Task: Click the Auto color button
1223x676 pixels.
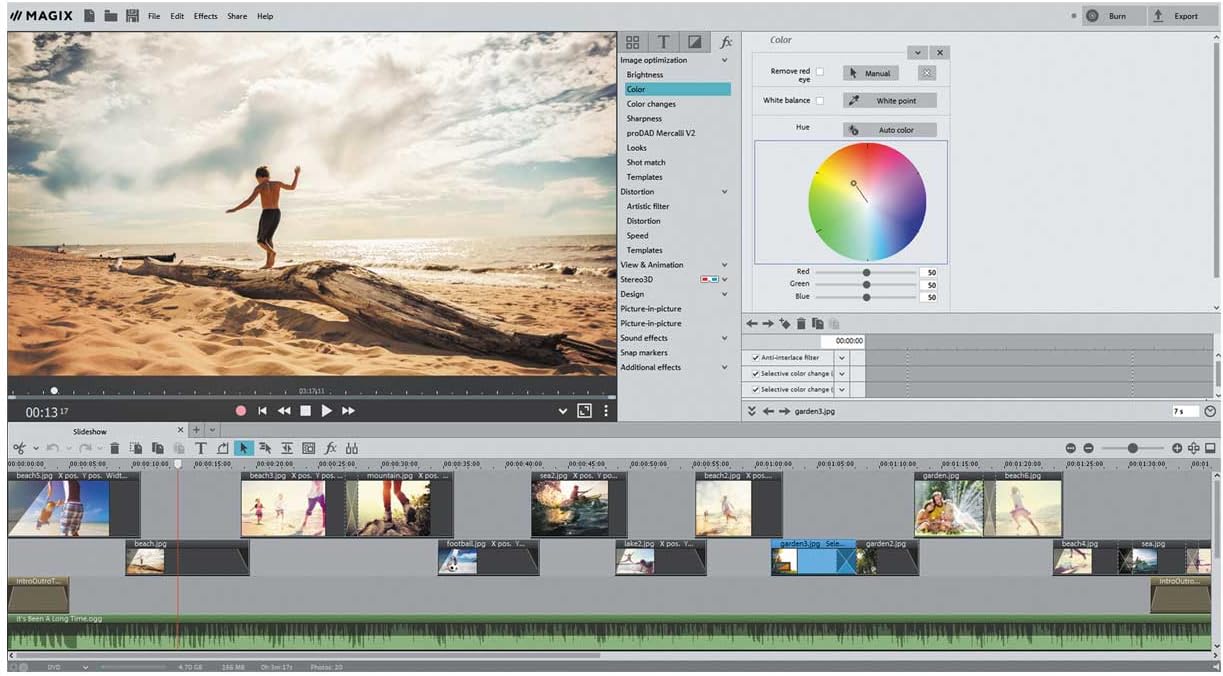Action: click(889, 130)
